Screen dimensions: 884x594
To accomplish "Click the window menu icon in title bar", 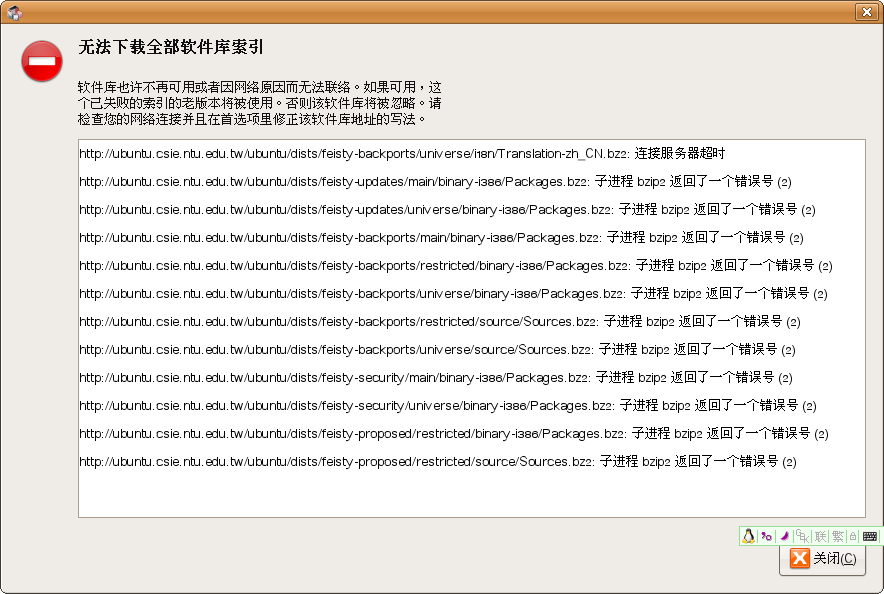I will point(15,12).
